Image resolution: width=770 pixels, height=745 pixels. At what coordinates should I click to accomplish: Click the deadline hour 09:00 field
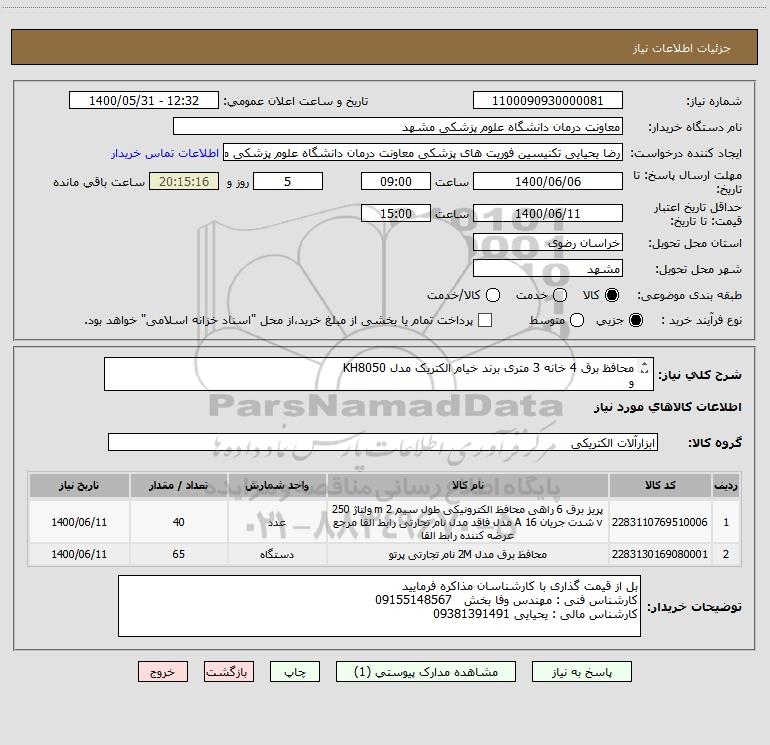pyautogui.click(x=396, y=182)
